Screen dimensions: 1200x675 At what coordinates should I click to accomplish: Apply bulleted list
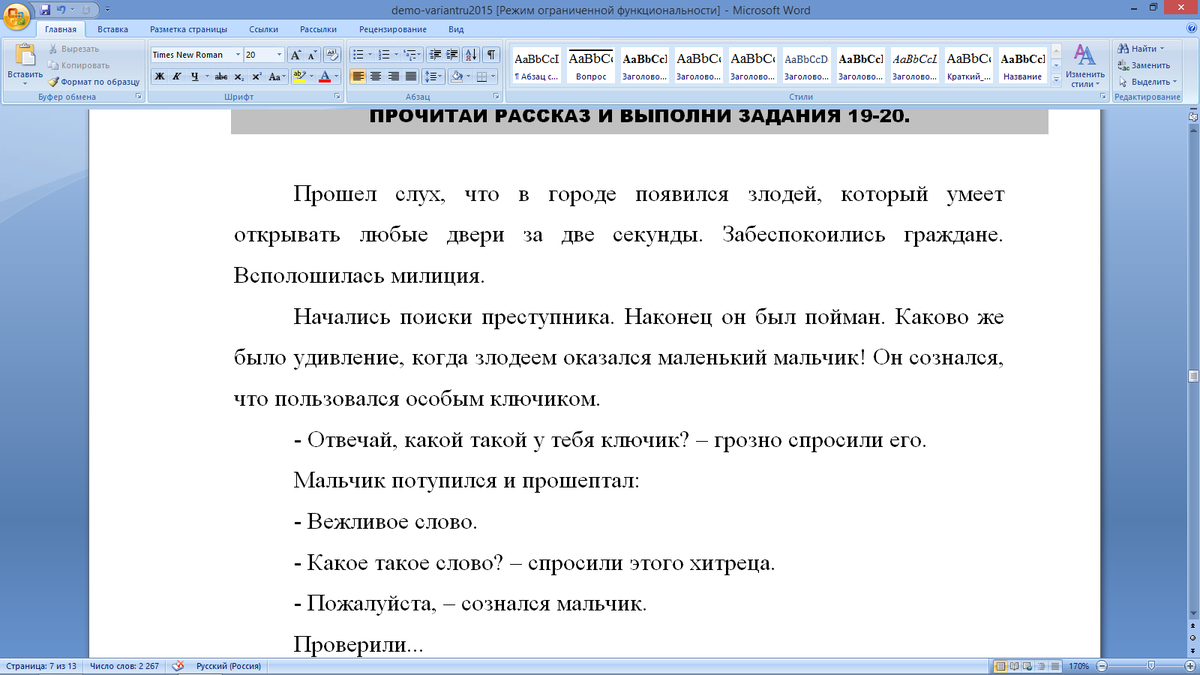[x=359, y=55]
